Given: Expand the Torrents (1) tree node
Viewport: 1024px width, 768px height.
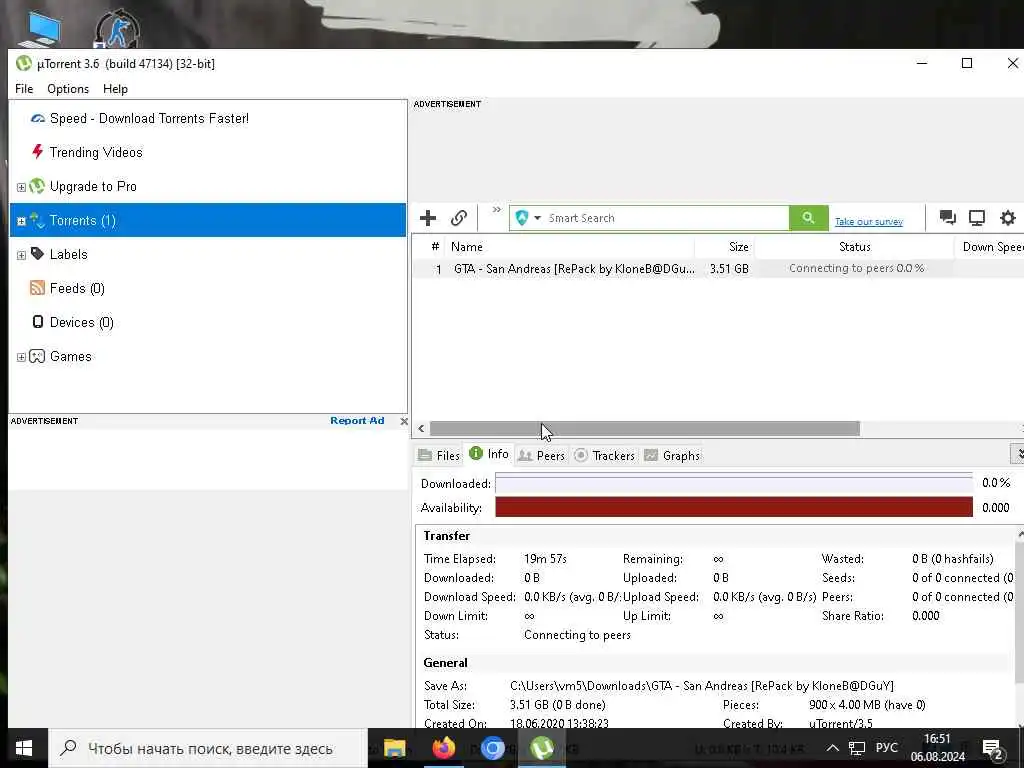Looking at the screenshot, I should click(21, 221).
